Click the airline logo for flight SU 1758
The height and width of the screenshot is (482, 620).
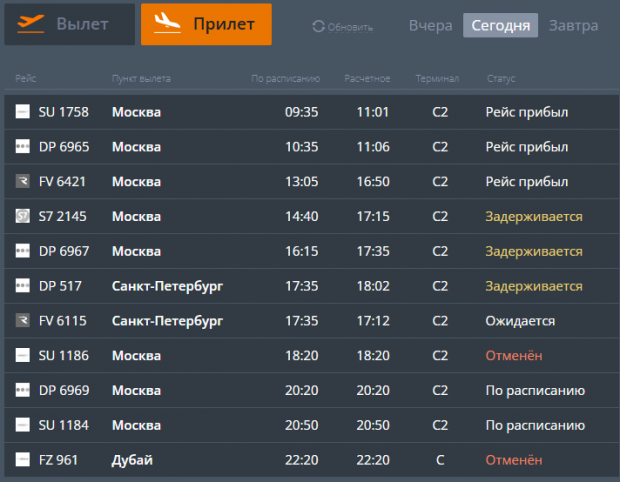click(x=23, y=112)
